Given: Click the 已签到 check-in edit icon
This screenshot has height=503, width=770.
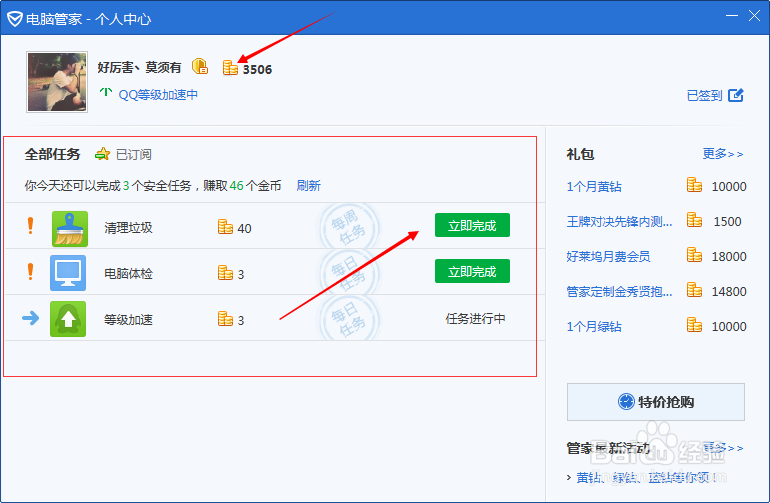Looking at the screenshot, I should 736,95.
